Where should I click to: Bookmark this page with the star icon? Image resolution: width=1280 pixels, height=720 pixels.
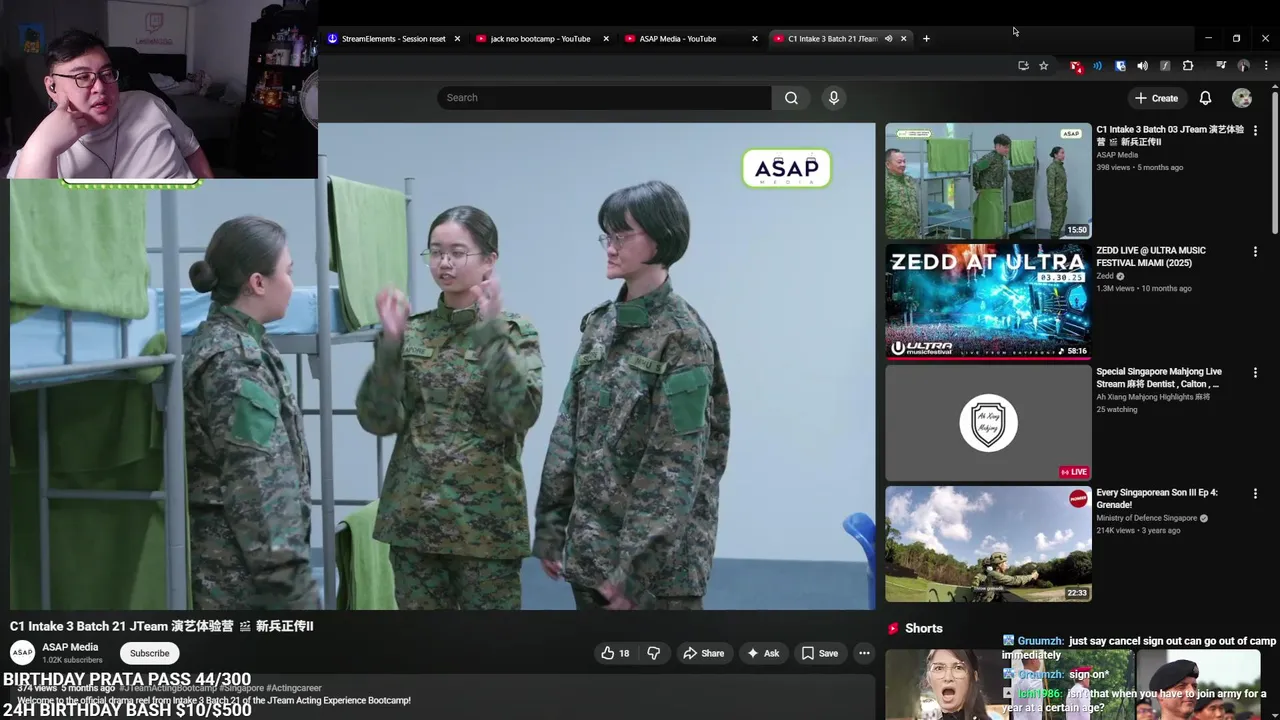click(x=1044, y=66)
